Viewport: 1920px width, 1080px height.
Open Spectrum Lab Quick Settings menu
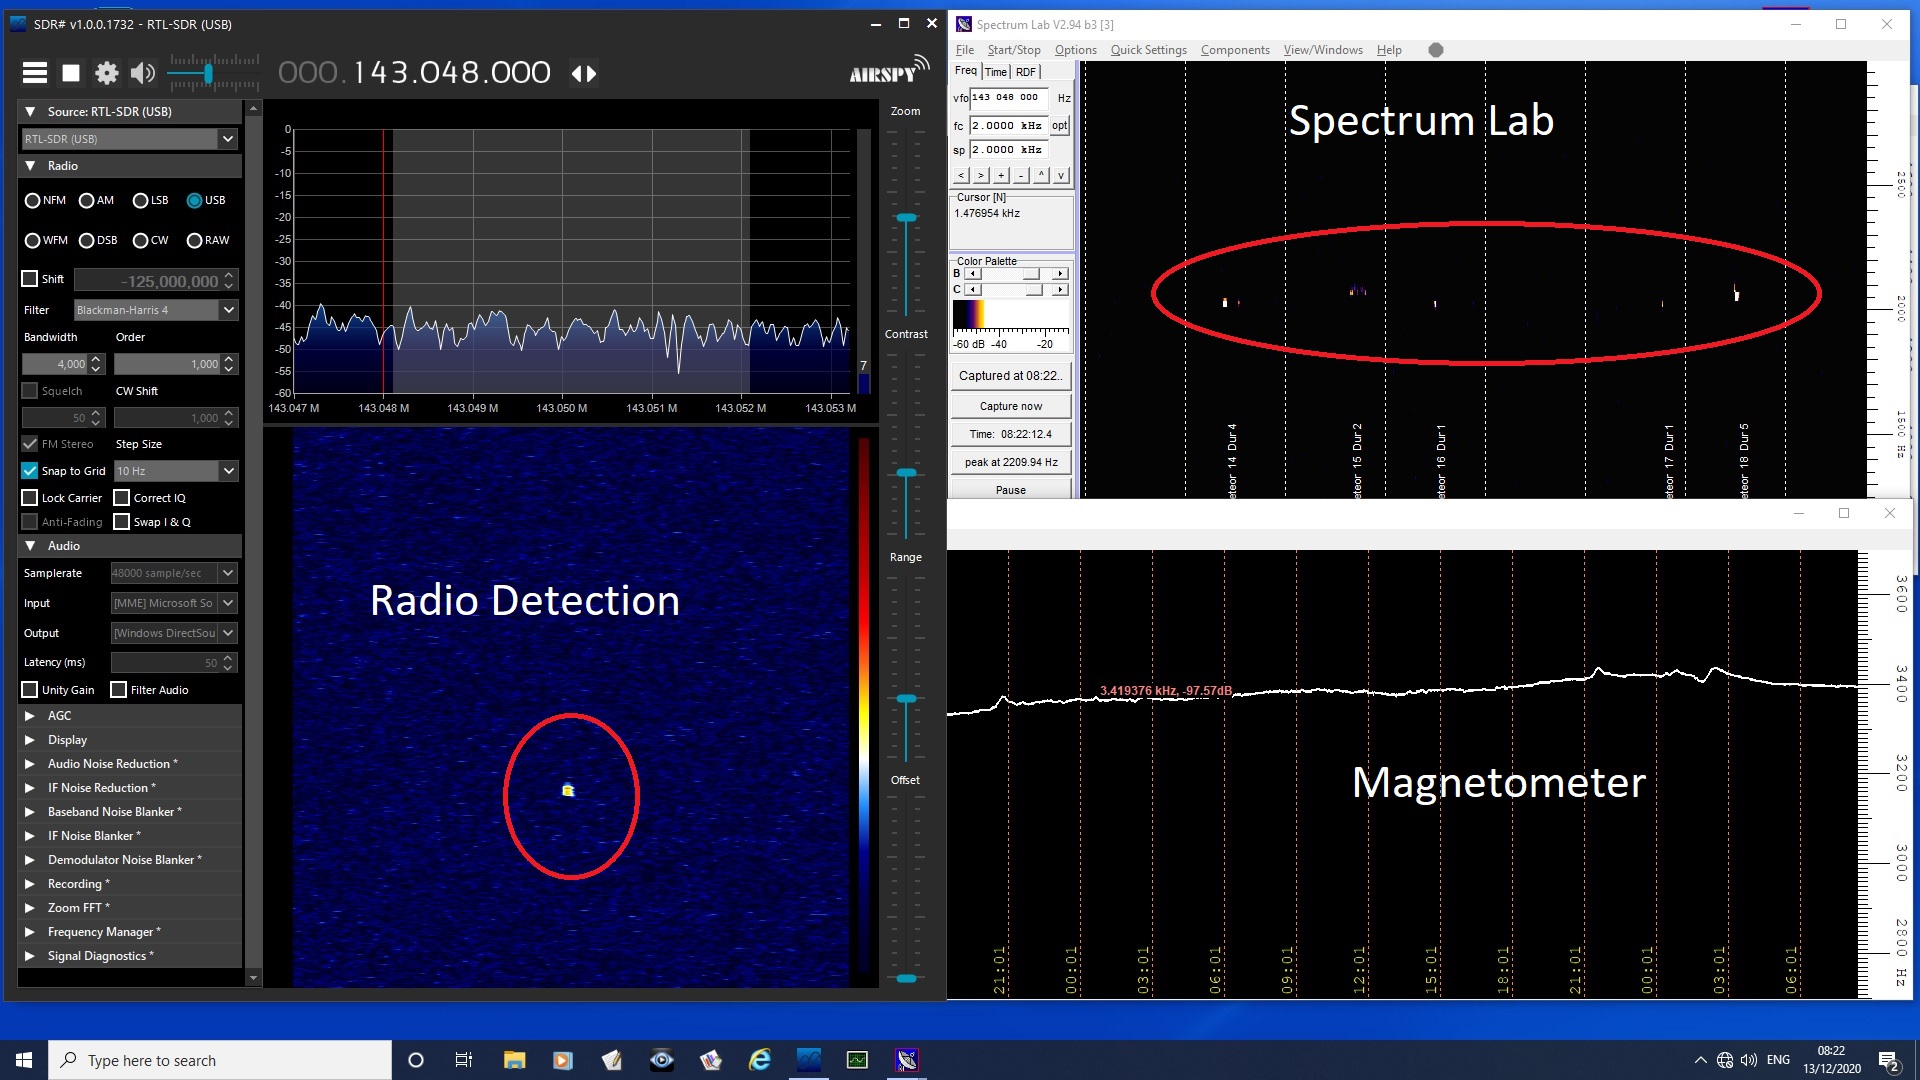tap(1149, 50)
